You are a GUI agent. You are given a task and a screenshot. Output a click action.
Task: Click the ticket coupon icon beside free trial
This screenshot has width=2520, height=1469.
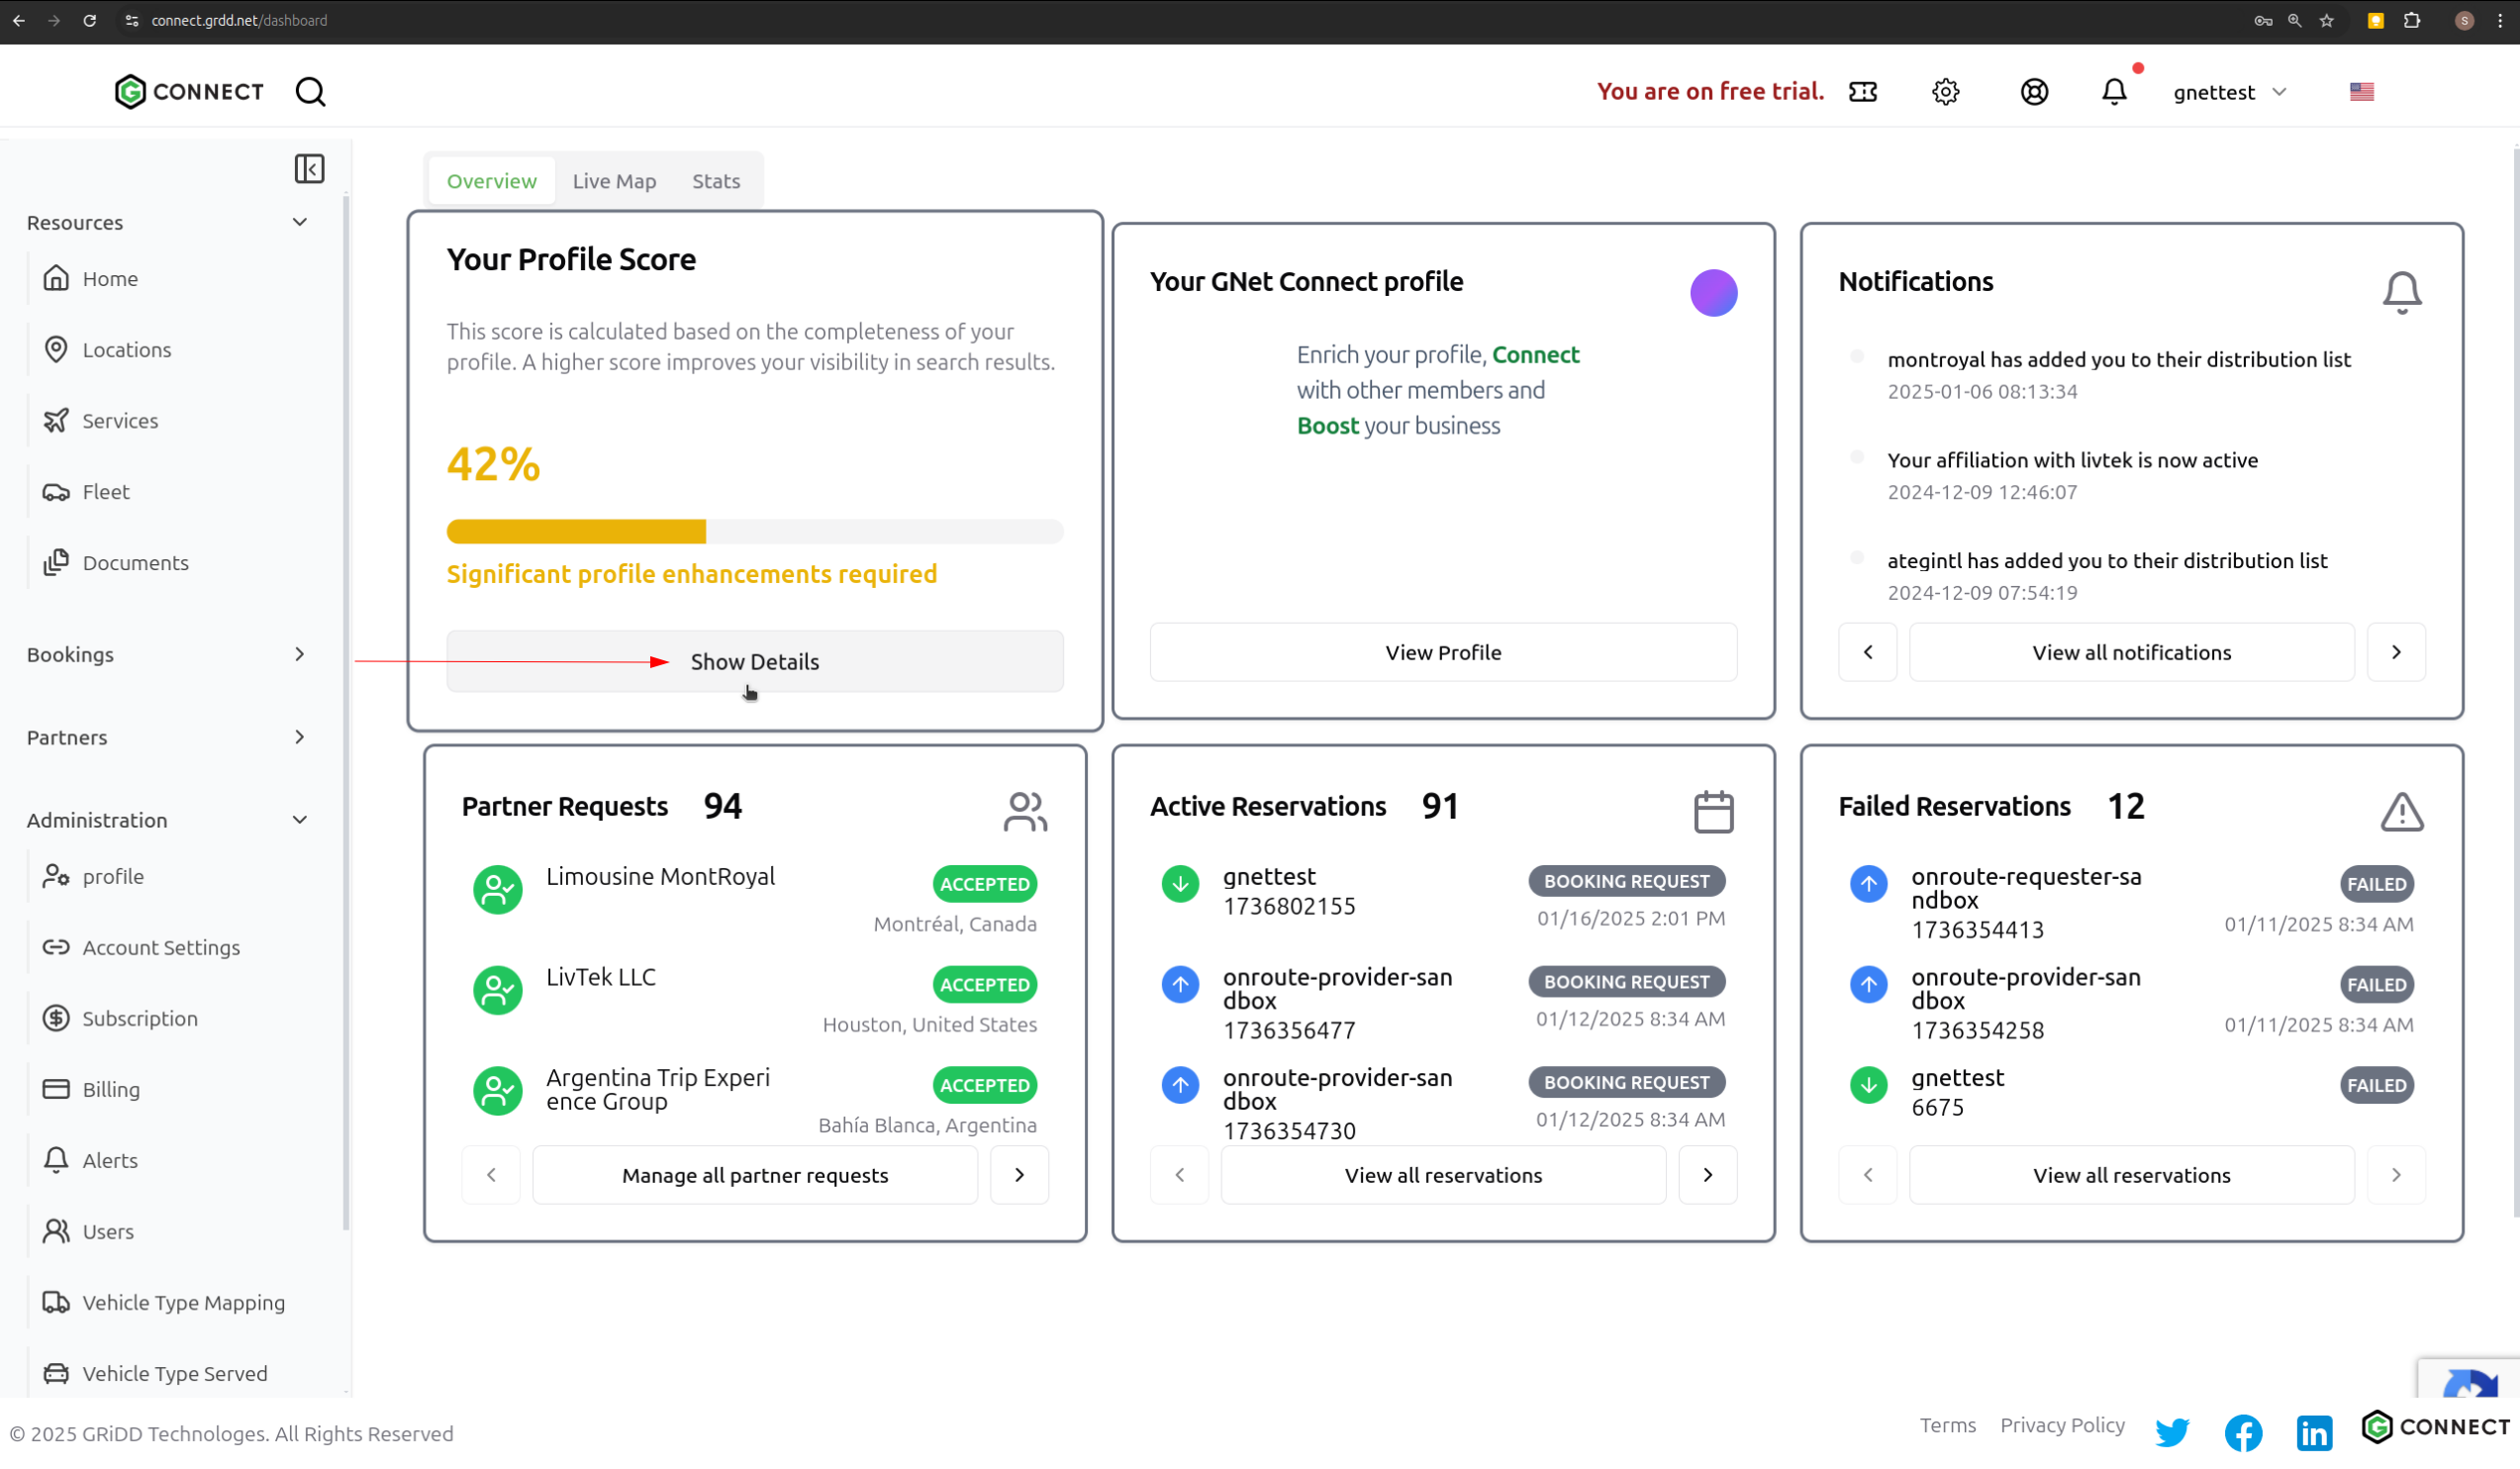coord(1862,92)
